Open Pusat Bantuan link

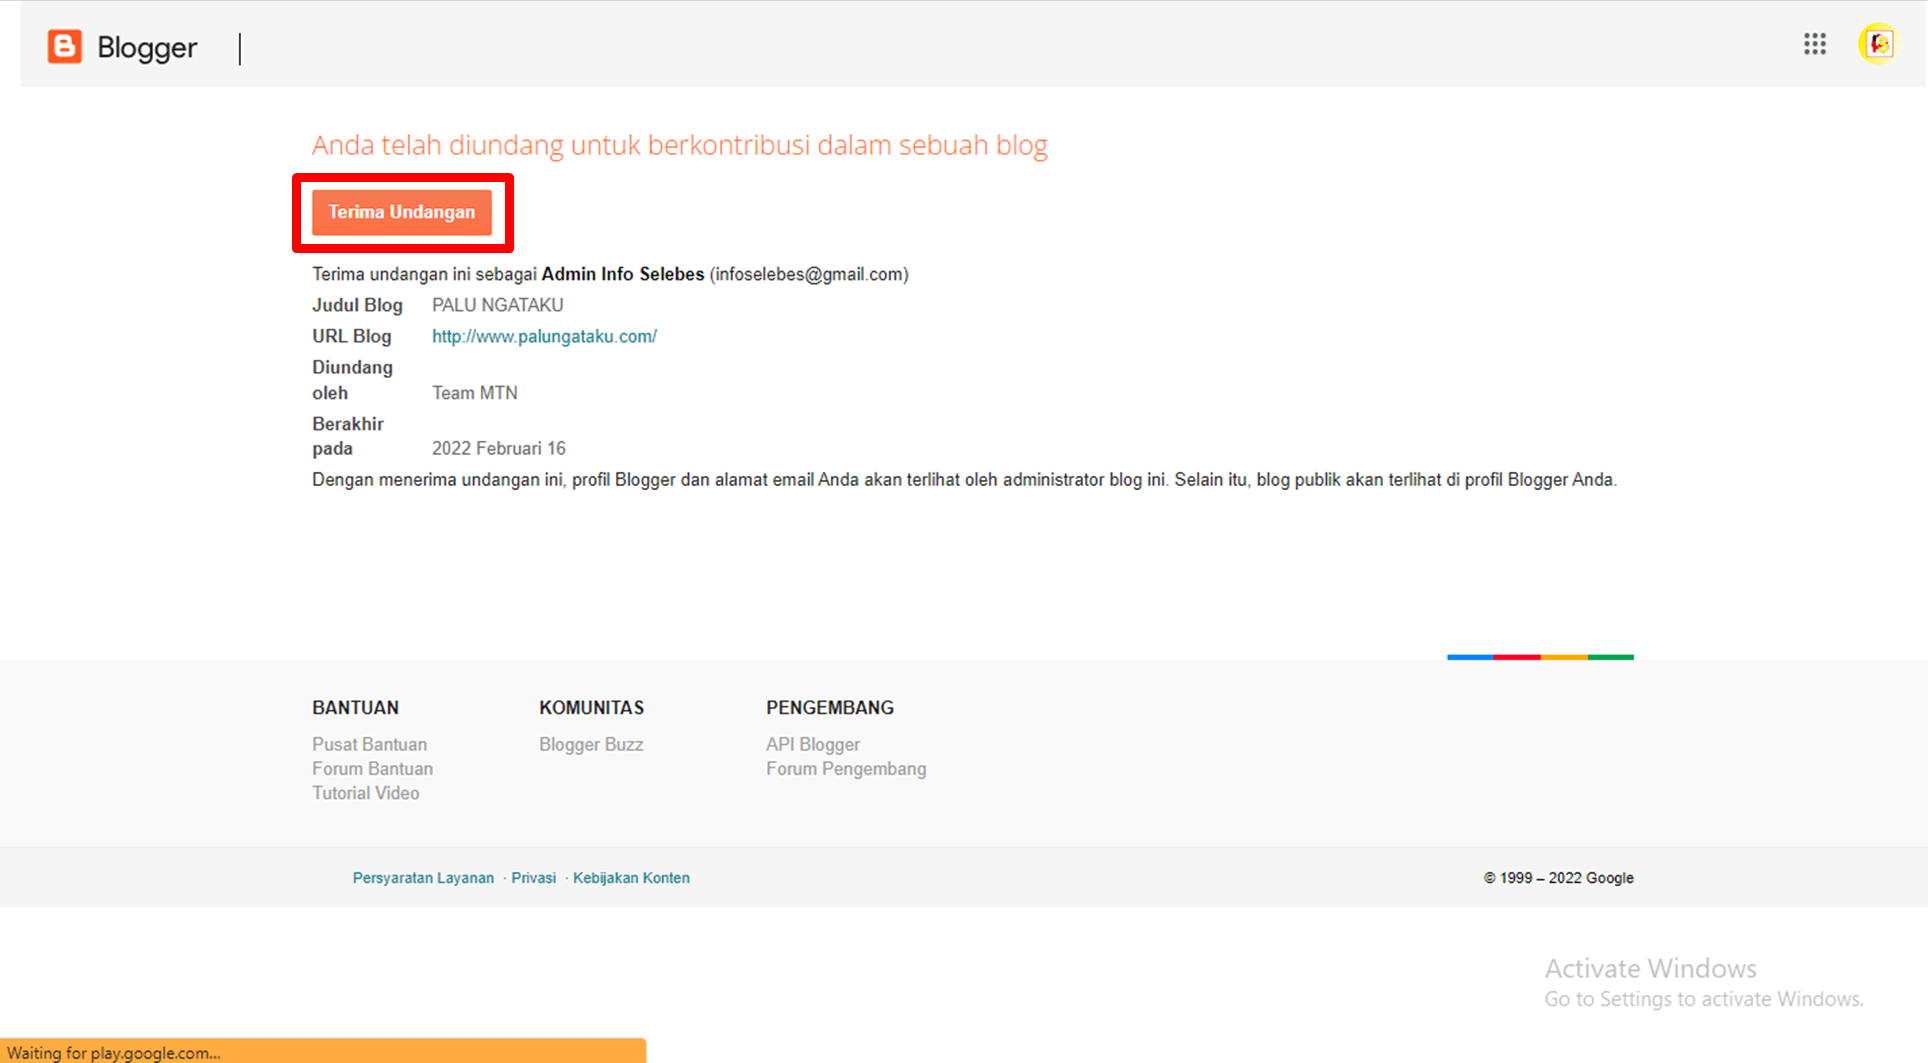[x=369, y=744]
